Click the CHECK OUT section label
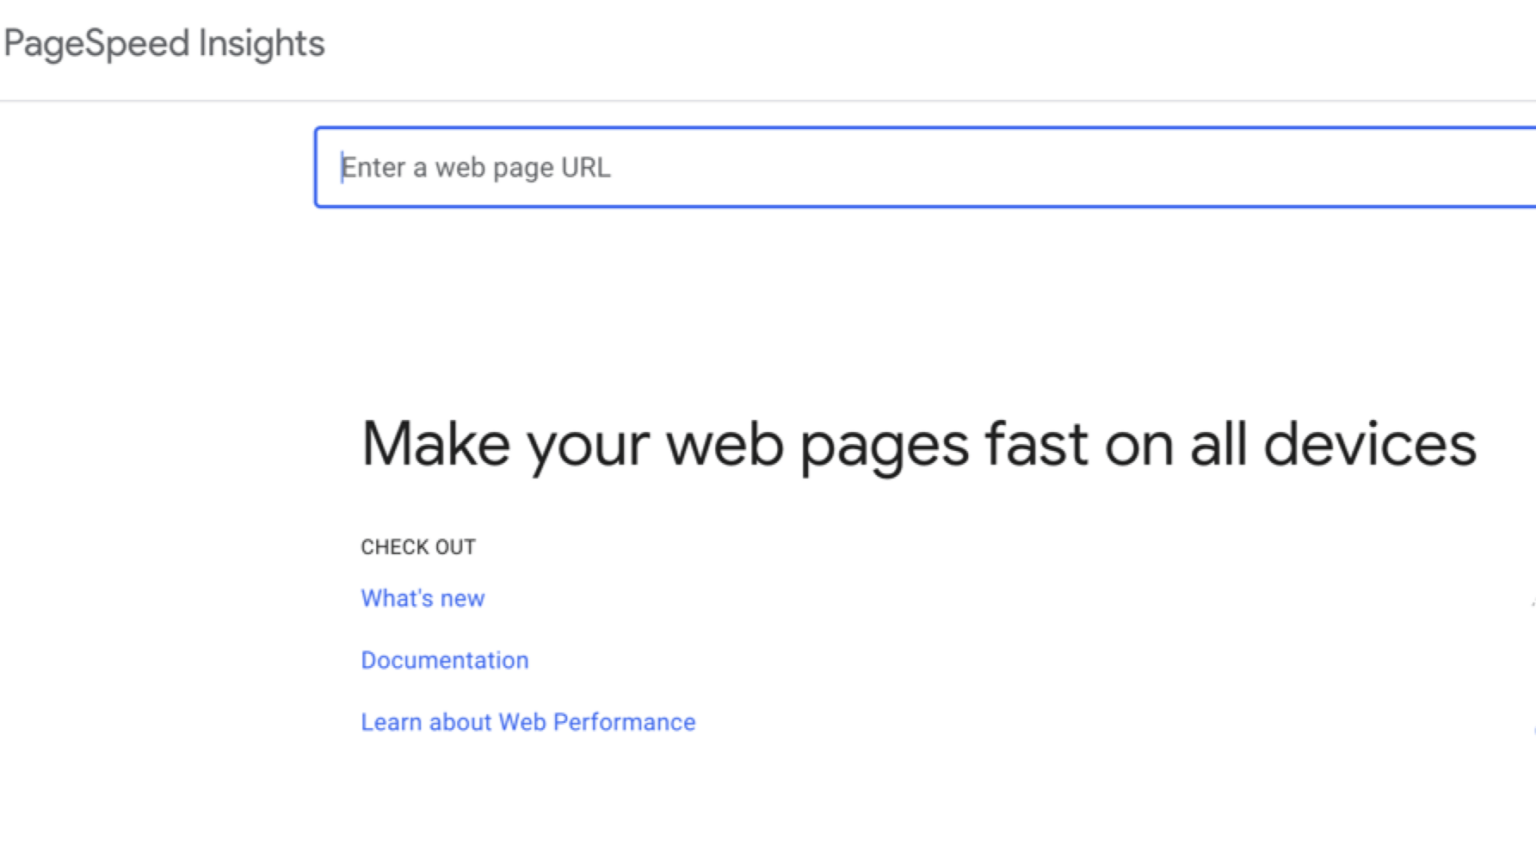 pyautogui.click(x=418, y=547)
